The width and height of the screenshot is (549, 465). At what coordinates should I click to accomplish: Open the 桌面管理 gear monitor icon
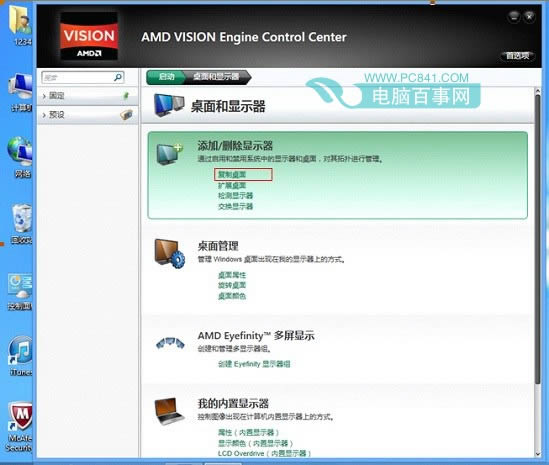tap(170, 254)
